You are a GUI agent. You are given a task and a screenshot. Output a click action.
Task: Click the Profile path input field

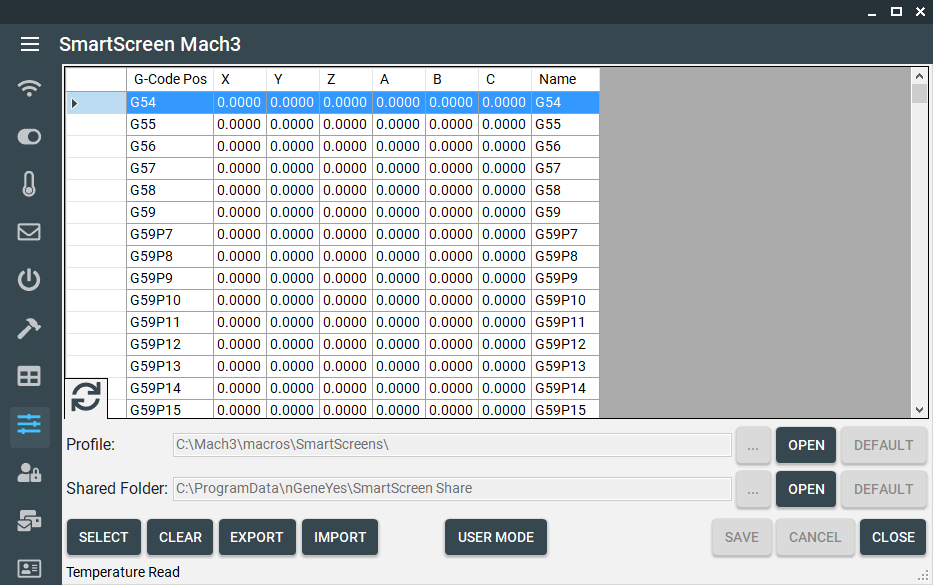pos(452,445)
